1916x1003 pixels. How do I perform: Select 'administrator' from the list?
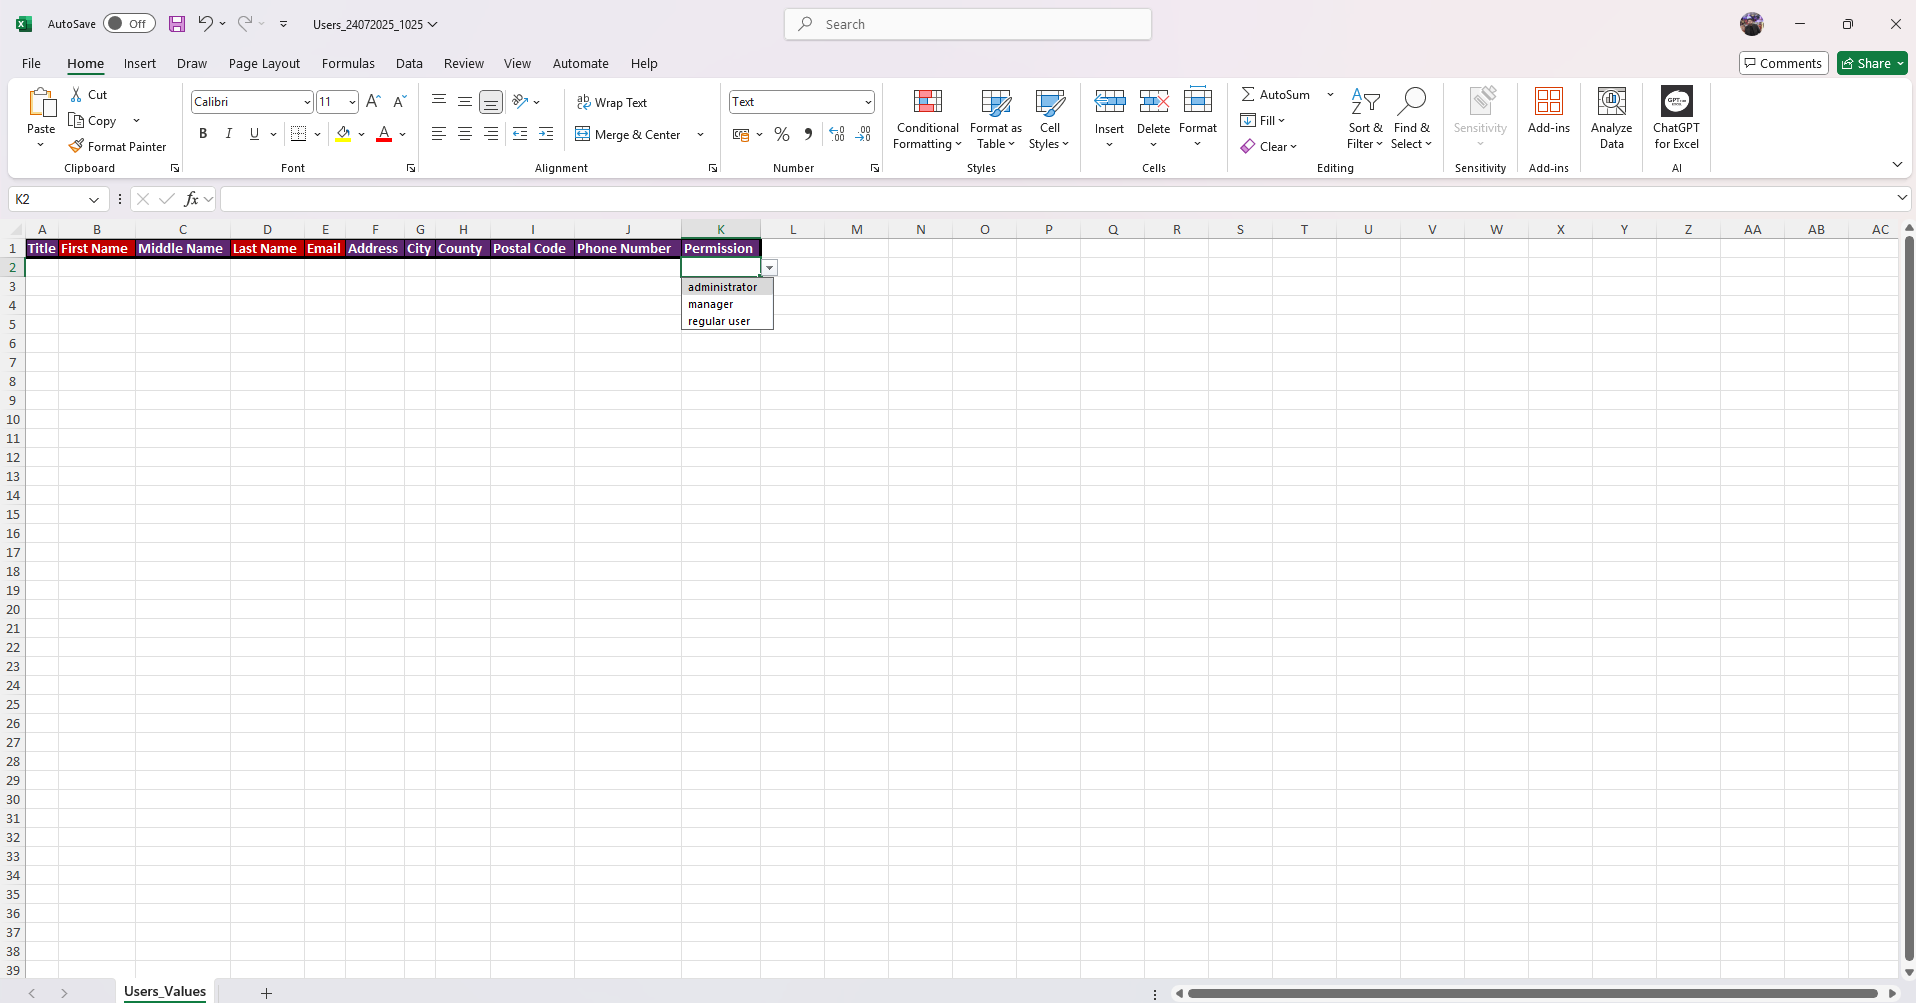click(727, 287)
